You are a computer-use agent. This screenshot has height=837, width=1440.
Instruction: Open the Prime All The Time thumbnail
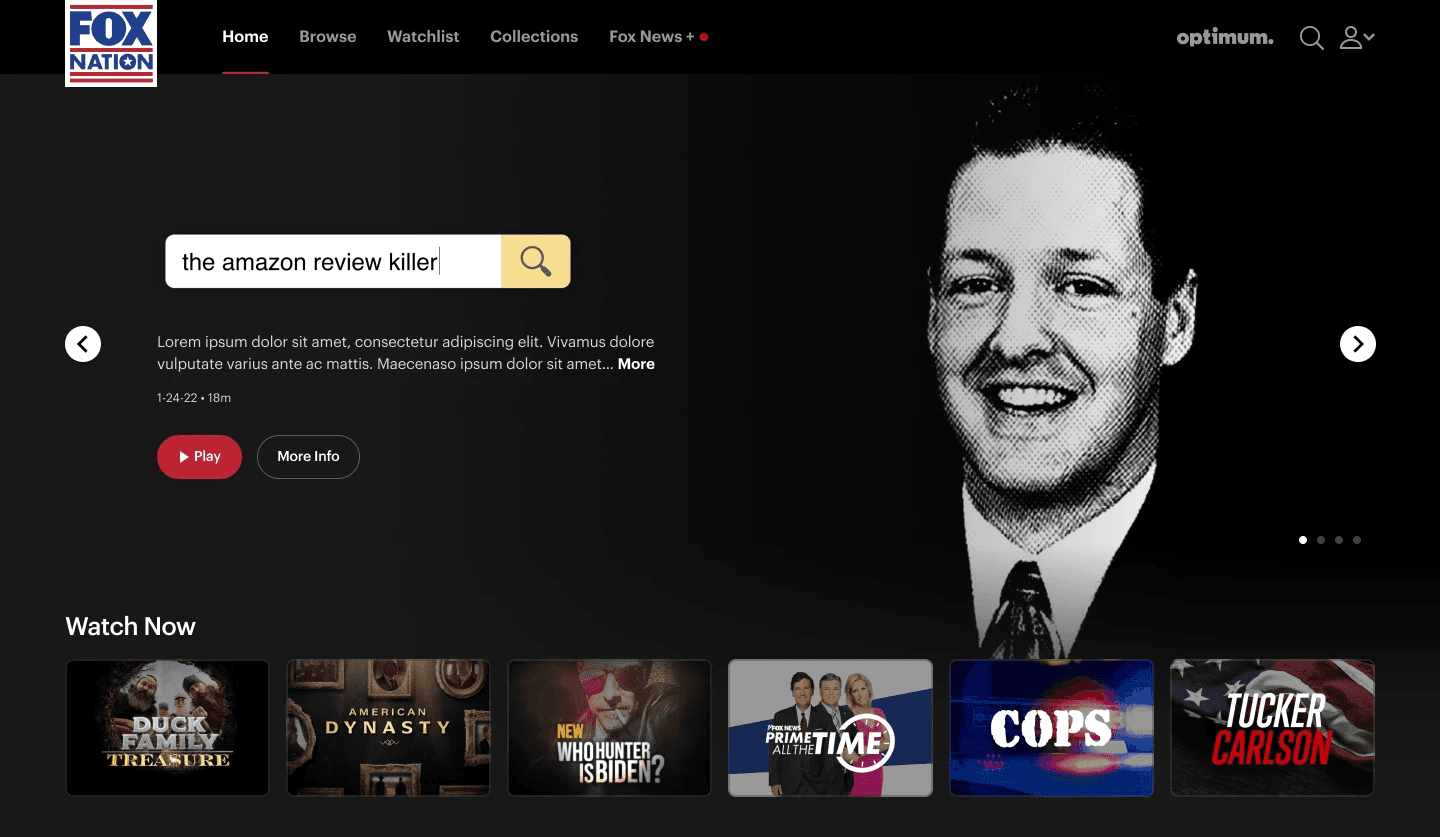[830, 728]
